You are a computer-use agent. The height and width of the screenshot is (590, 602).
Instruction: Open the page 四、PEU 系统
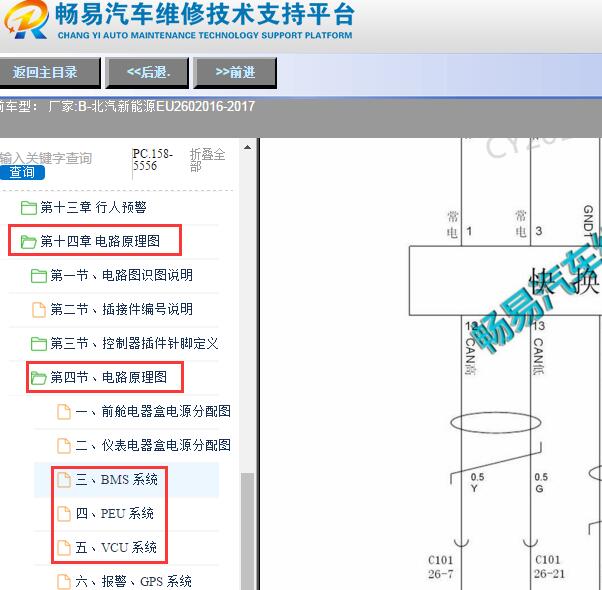[114, 514]
